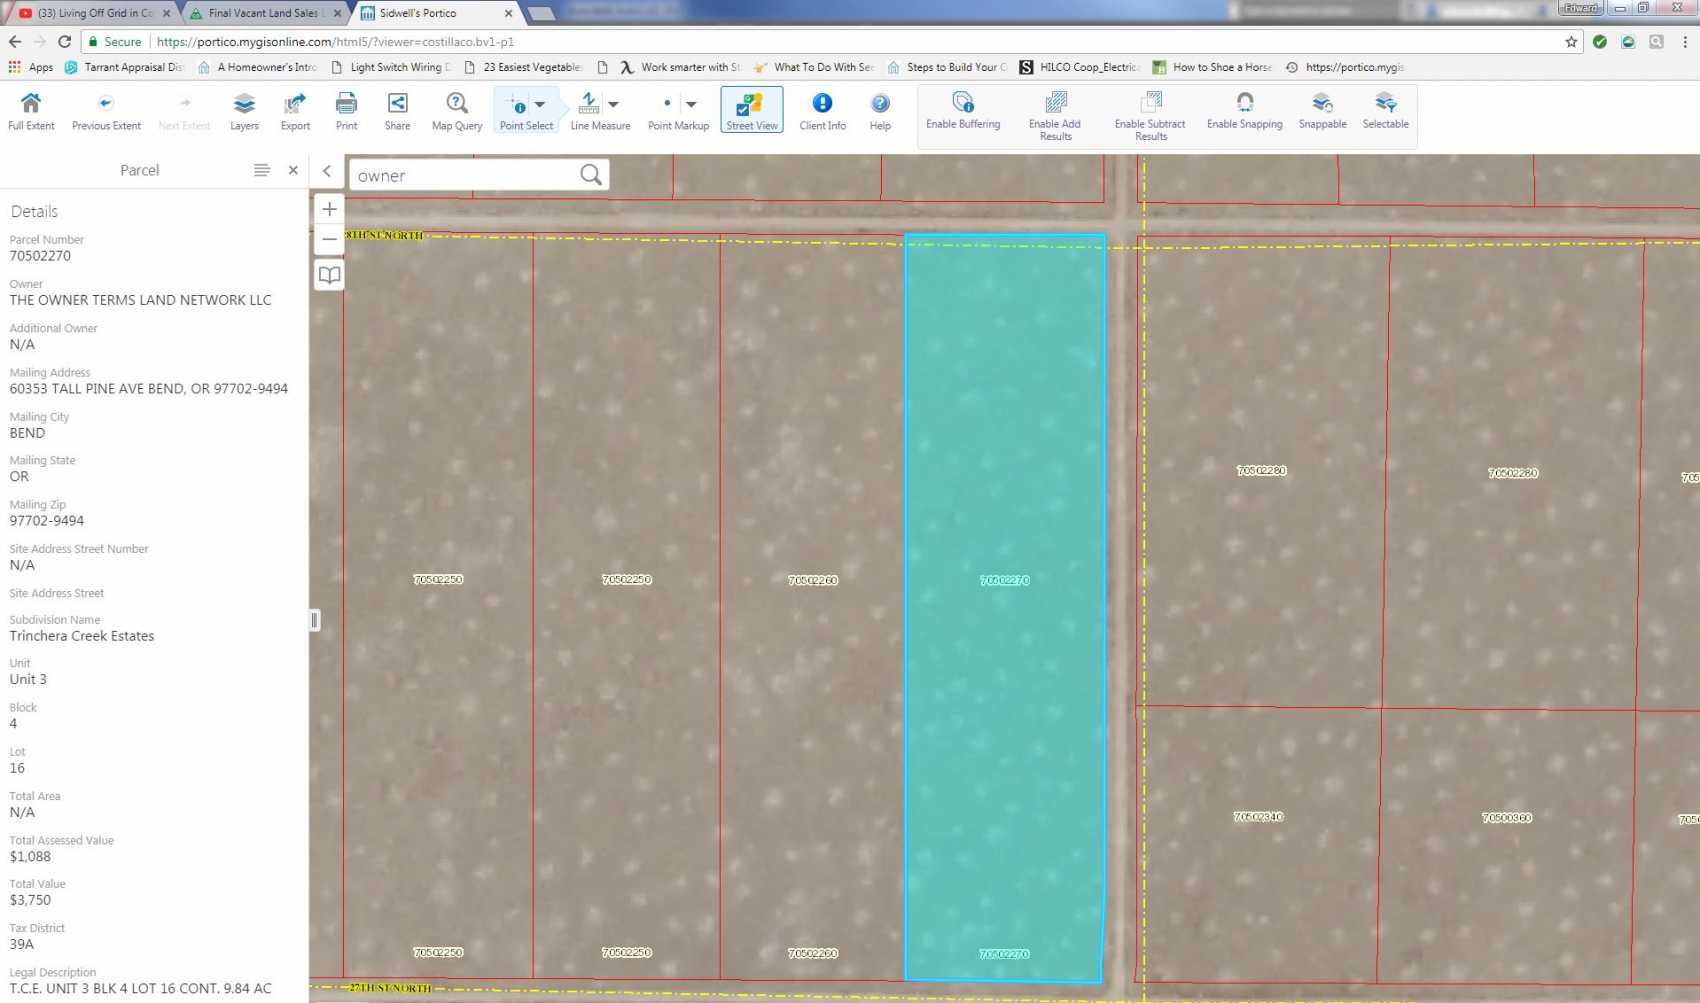
Task: Open Steps to Build Your bookmark
Action: click(947, 67)
